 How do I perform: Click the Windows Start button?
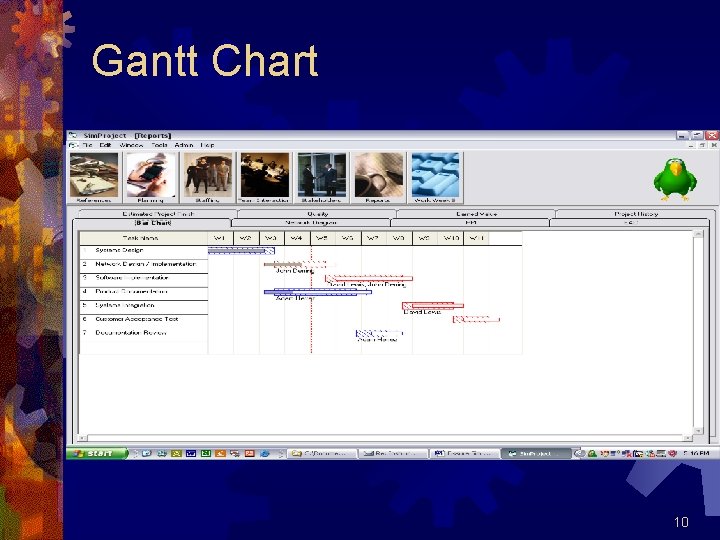click(x=96, y=454)
